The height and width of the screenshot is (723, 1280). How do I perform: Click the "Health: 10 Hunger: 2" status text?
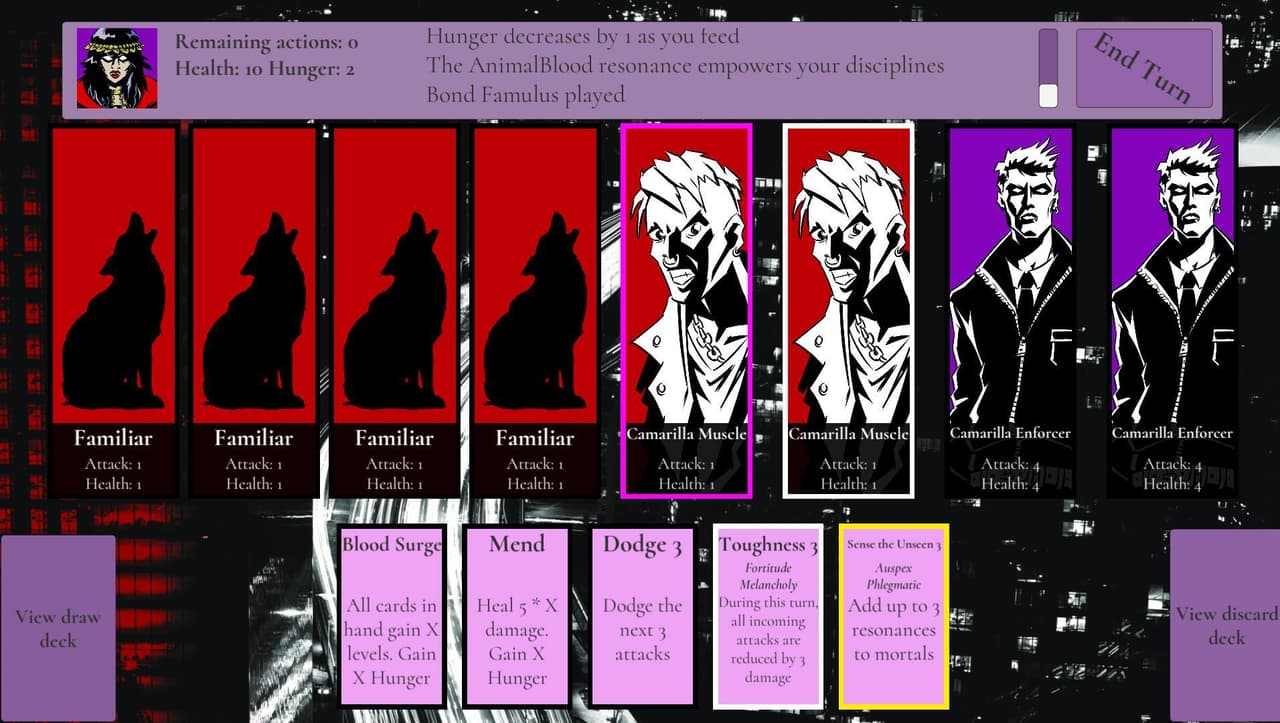click(264, 69)
